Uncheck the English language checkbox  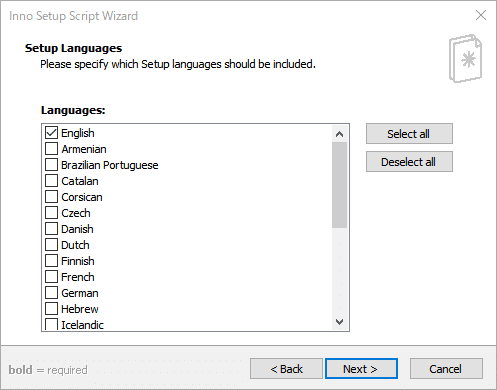(51, 133)
